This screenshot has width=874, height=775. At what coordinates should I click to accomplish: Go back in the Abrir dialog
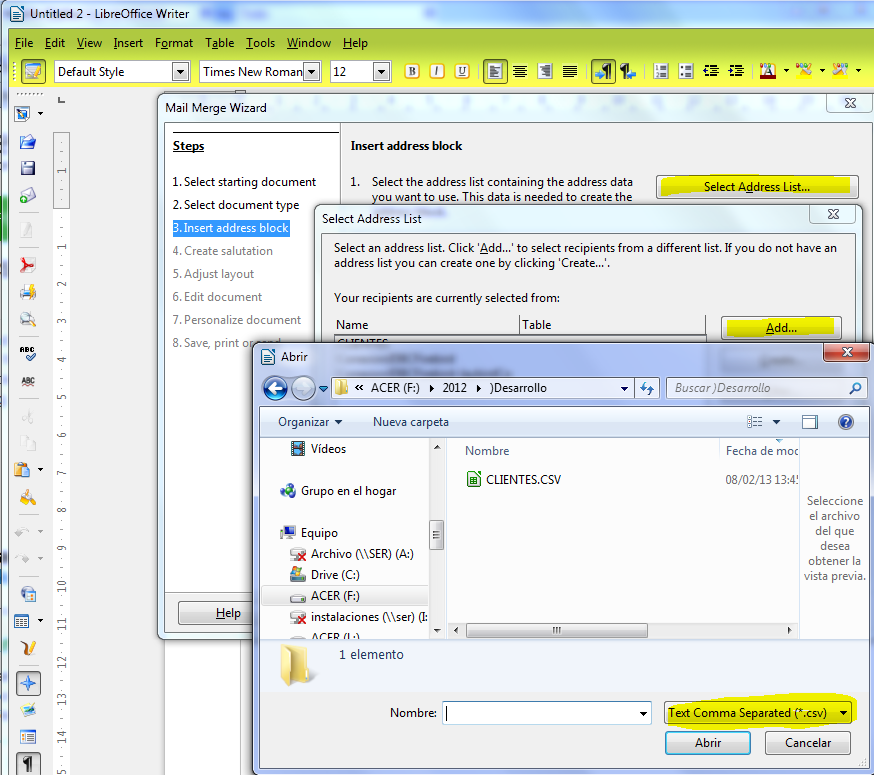tap(275, 389)
